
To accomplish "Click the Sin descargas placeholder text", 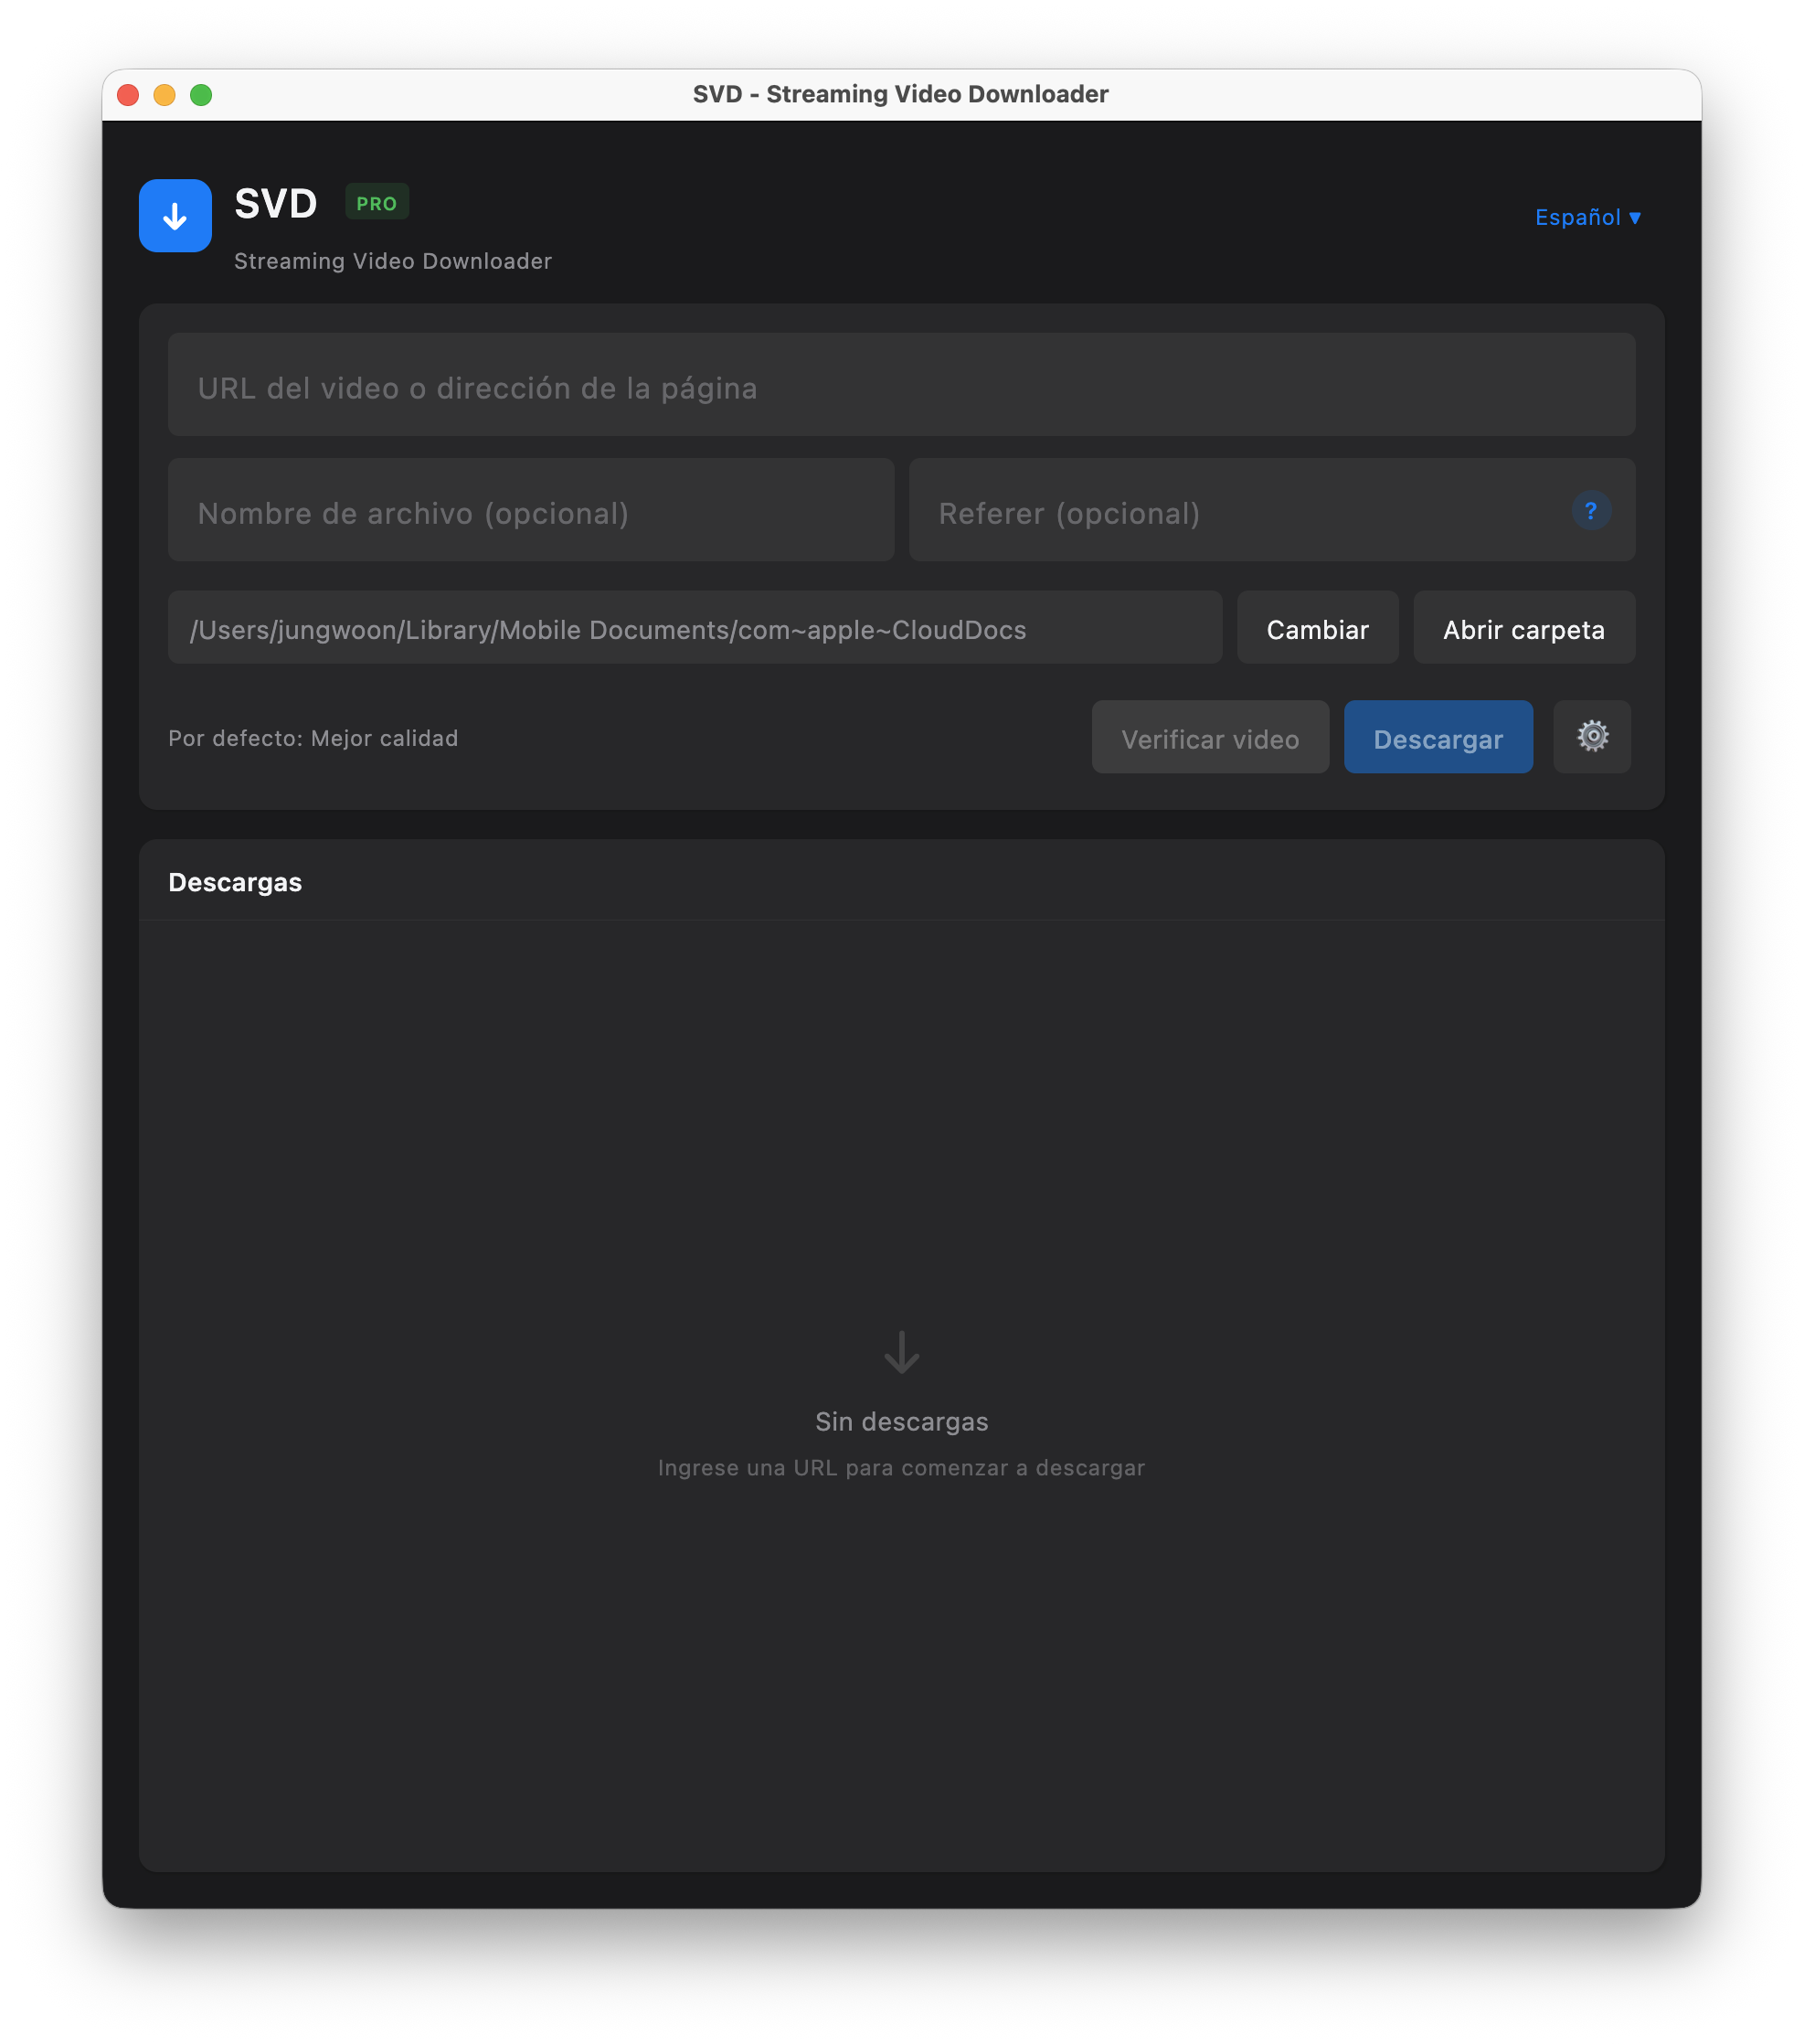I will pyautogui.click(x=901, y=1421).
